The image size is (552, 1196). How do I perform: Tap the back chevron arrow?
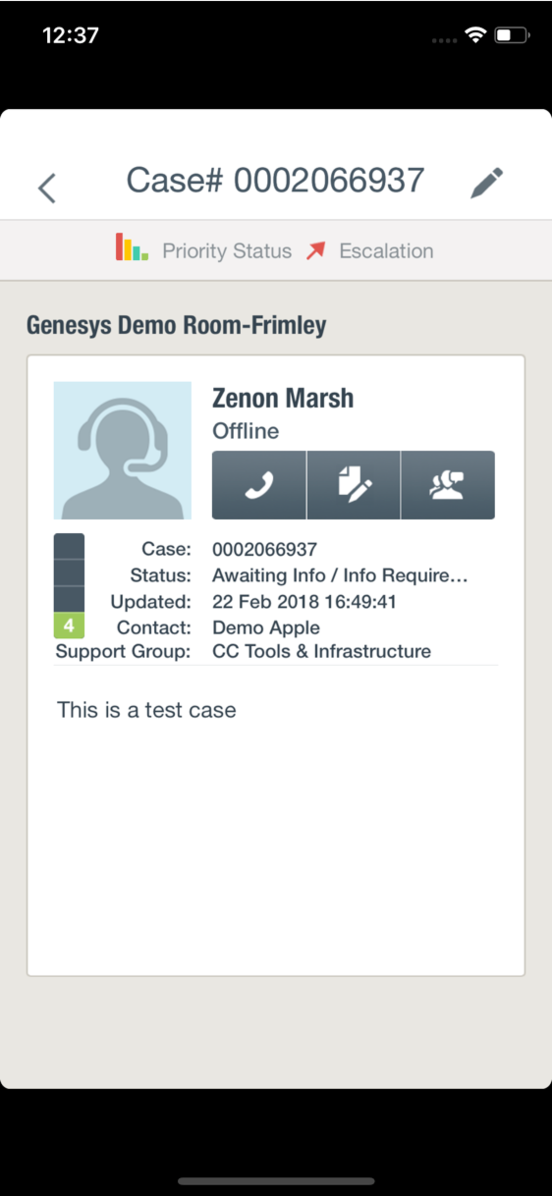(x=47, y=188)
